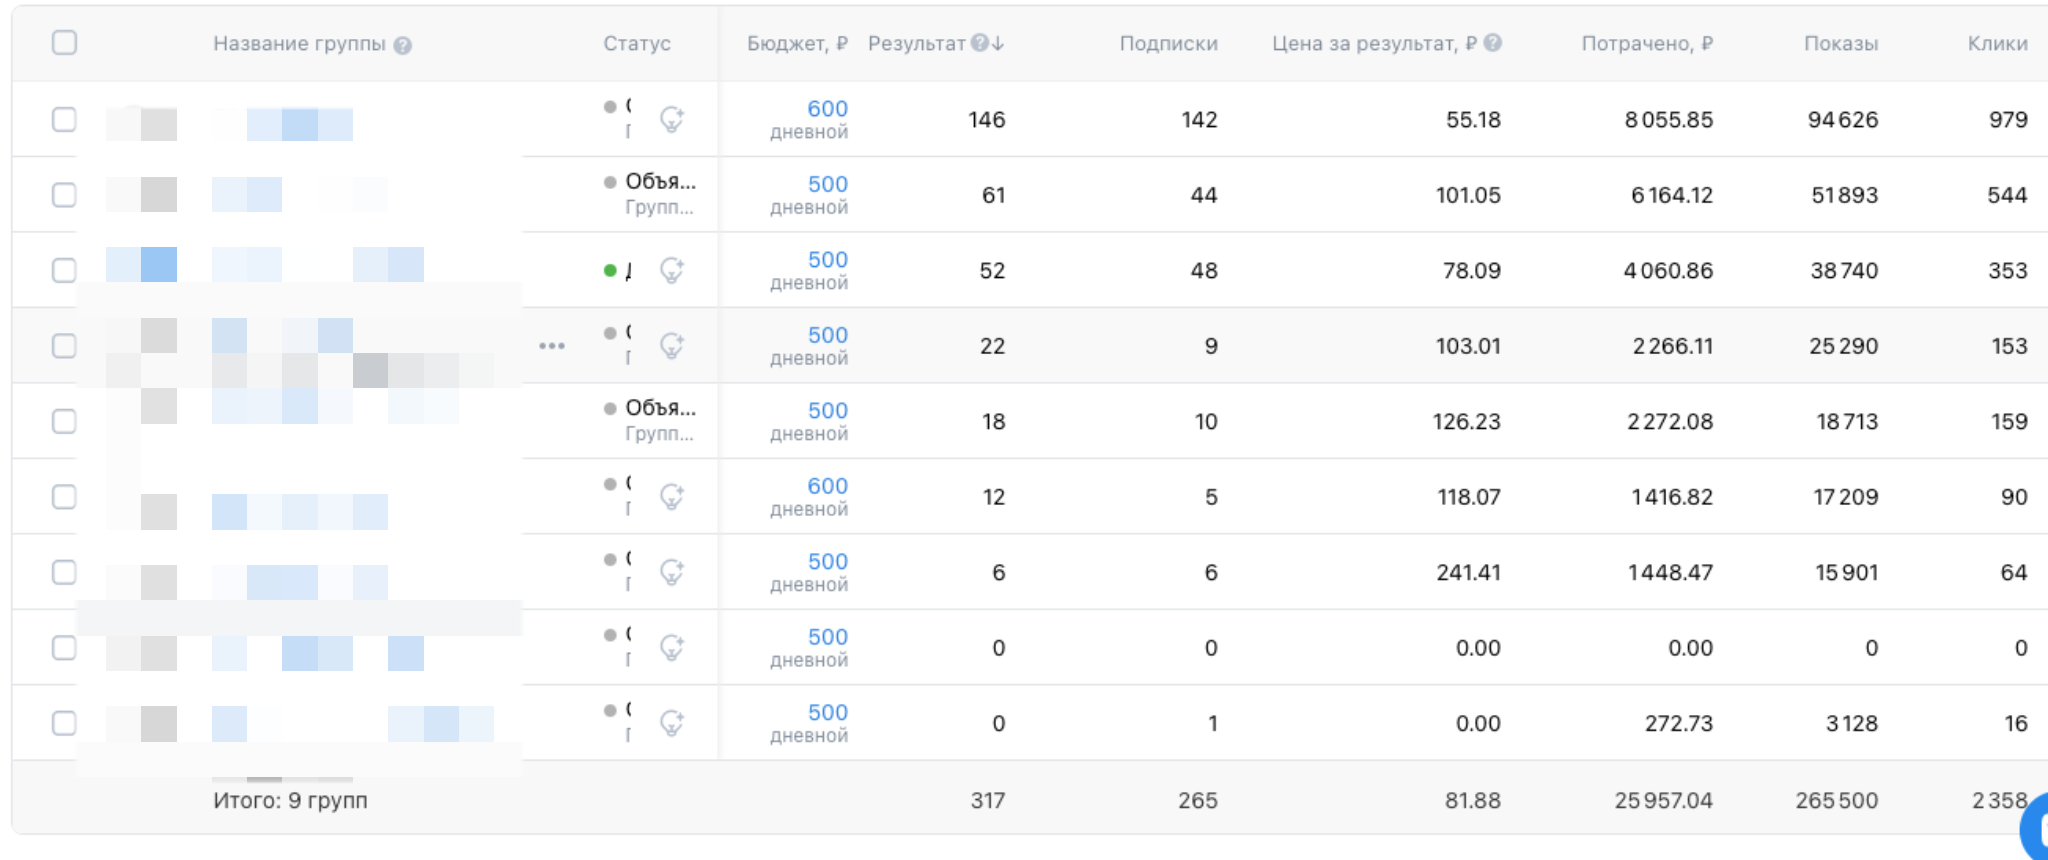Screen dimensions: 2048x860
Task: Click help icon beside Цена за результат
Action: pyautogui.click(x=1492, y=43)
